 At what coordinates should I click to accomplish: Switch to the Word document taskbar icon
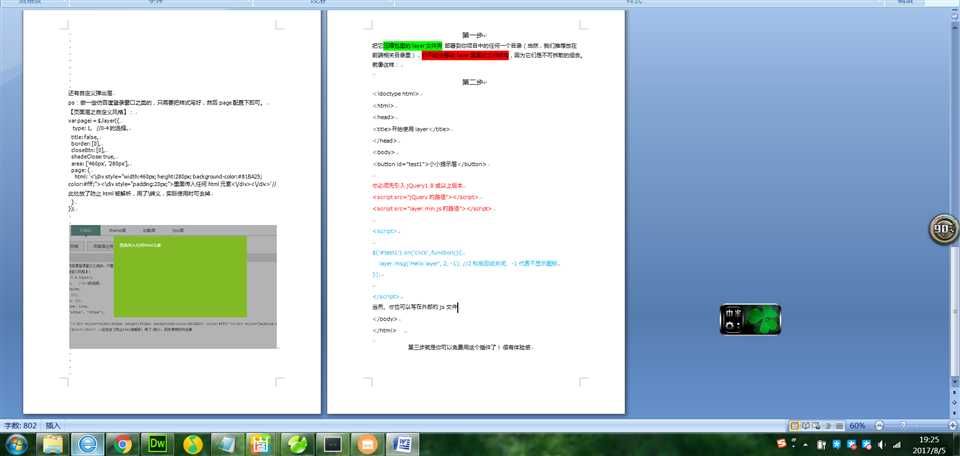coord(402,444)
